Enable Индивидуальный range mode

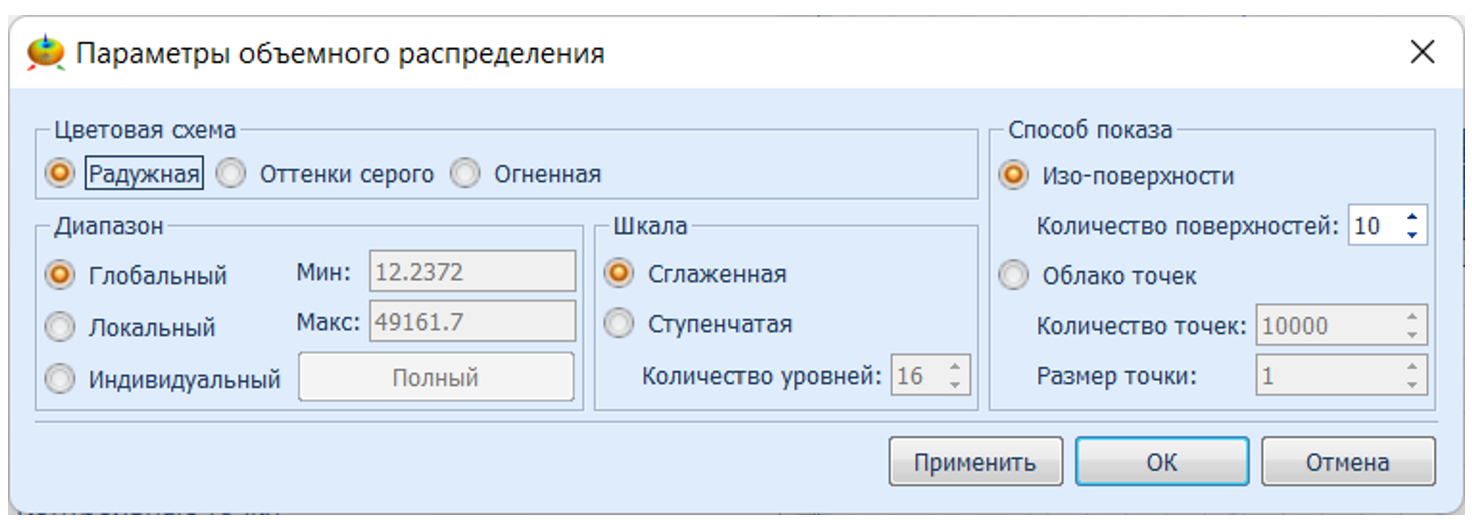[x=60, y=379]
